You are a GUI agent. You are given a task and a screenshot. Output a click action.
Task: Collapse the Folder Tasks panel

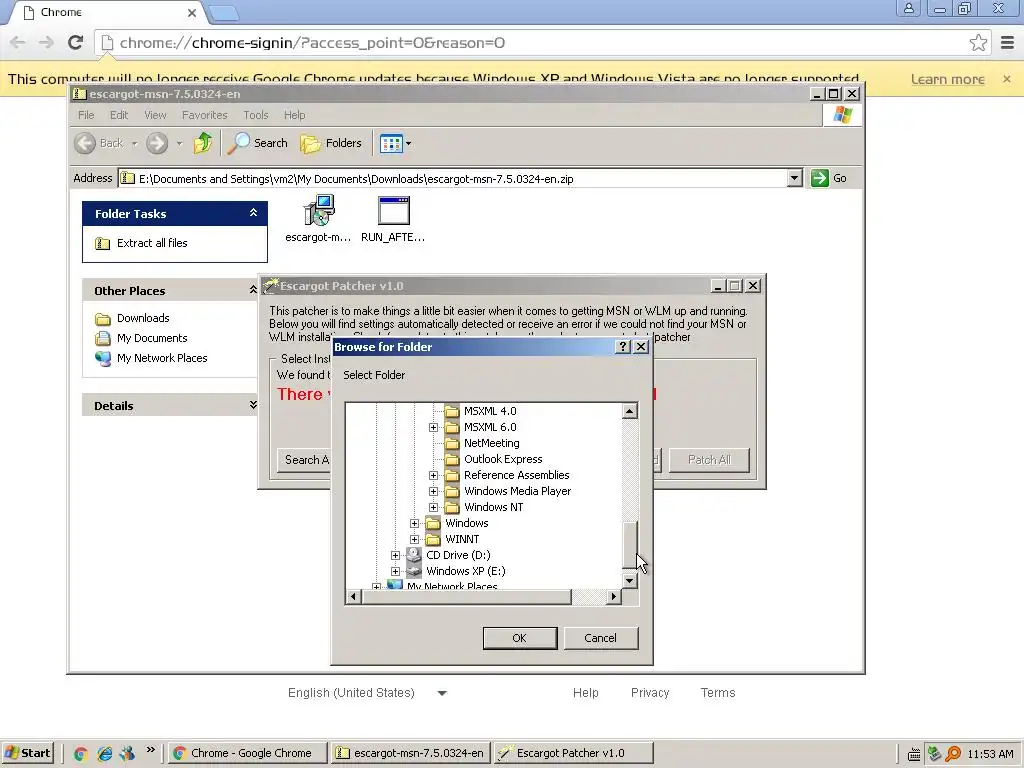pos(253,213)
